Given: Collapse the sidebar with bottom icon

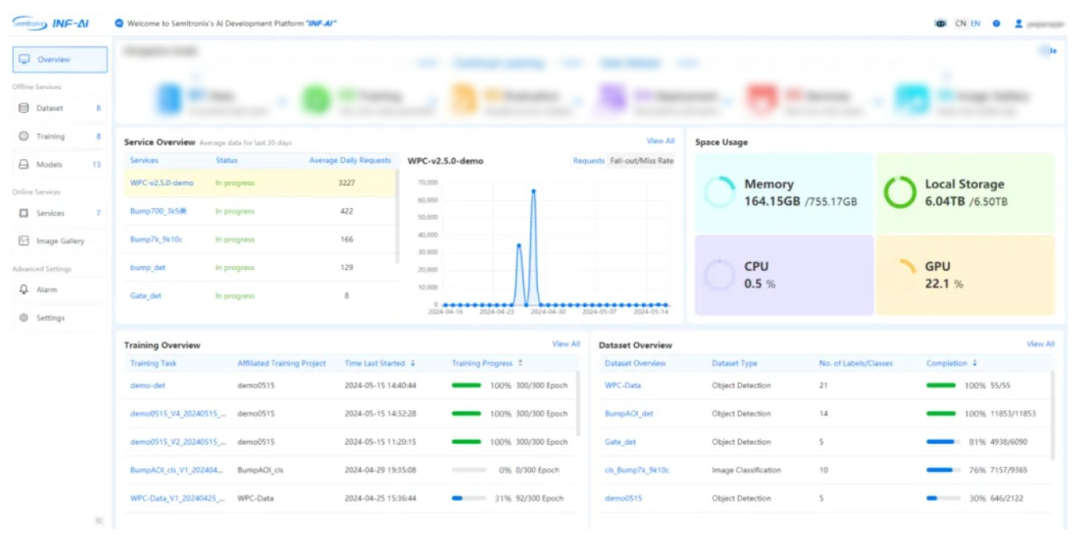Looking at the screenshot, I should (x=98, y=520).
